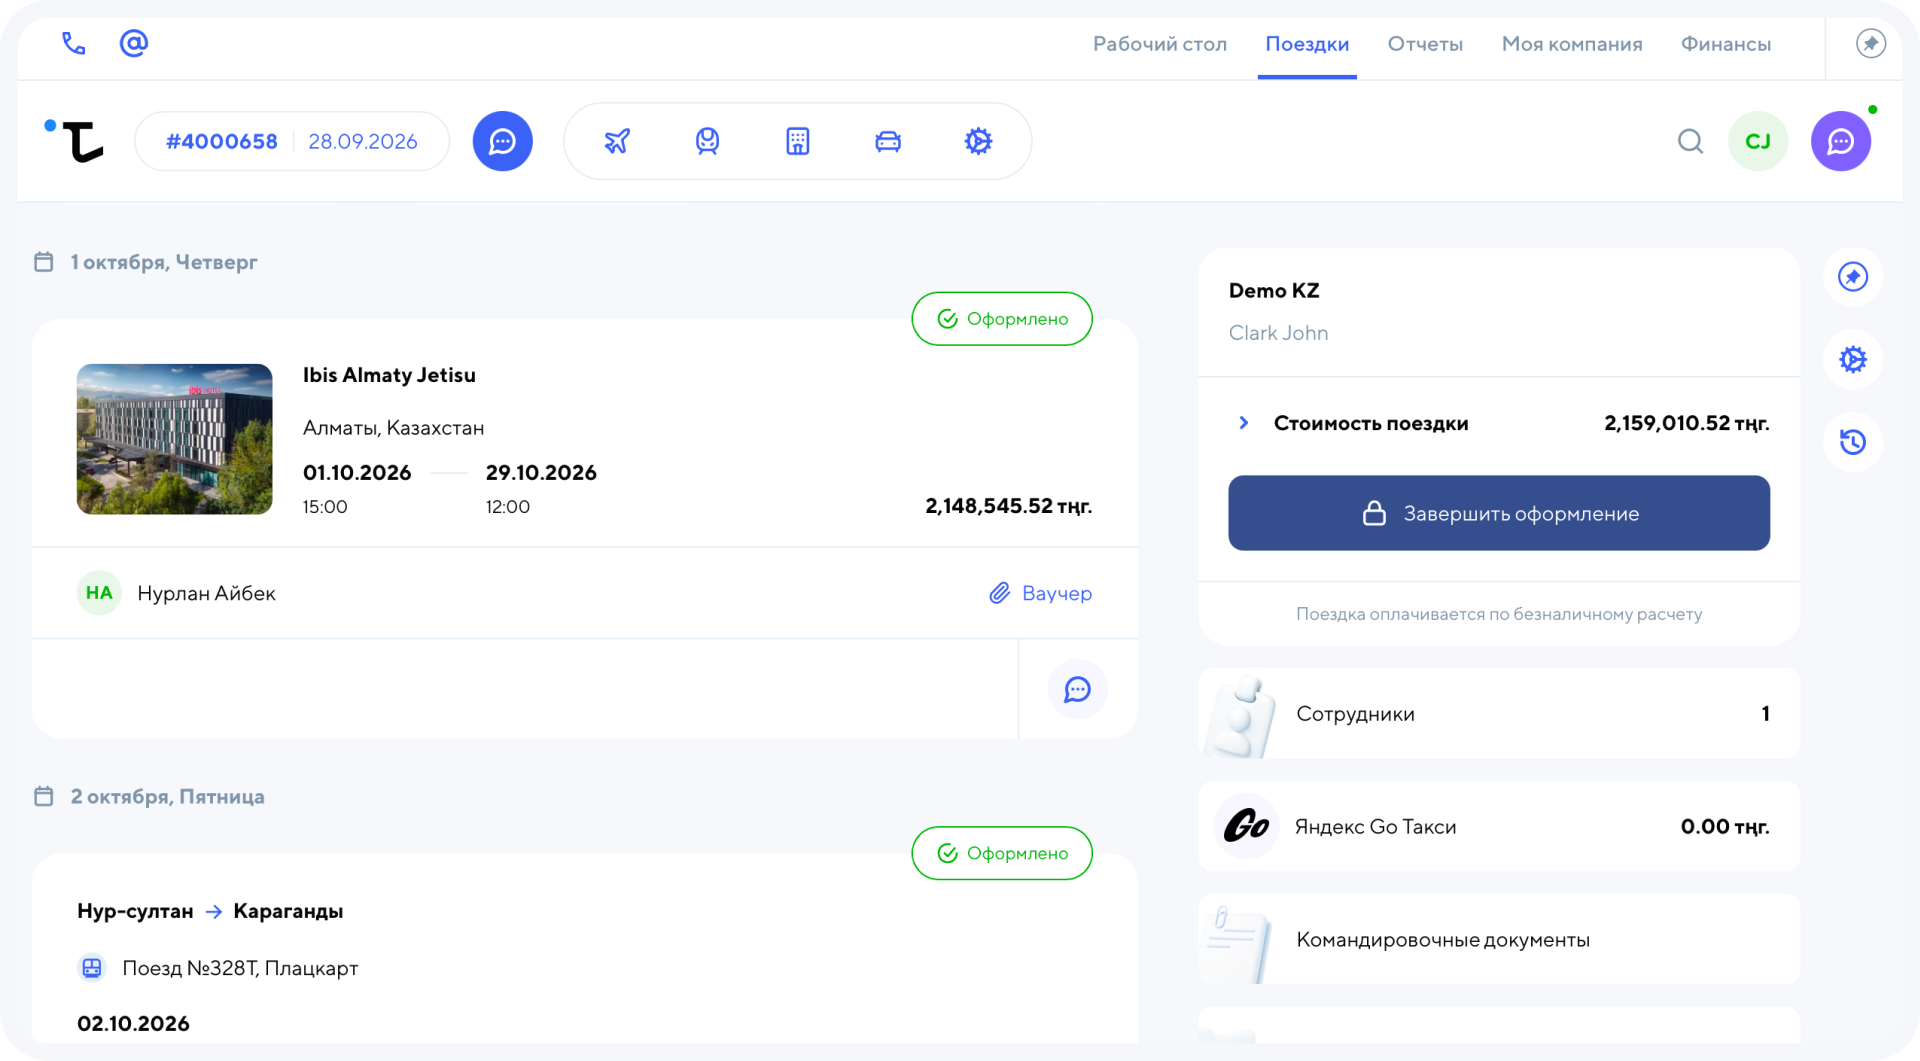1920x1061 pixels.
Task: Add a hotel with the building icon
Action: tap(797, 141)
